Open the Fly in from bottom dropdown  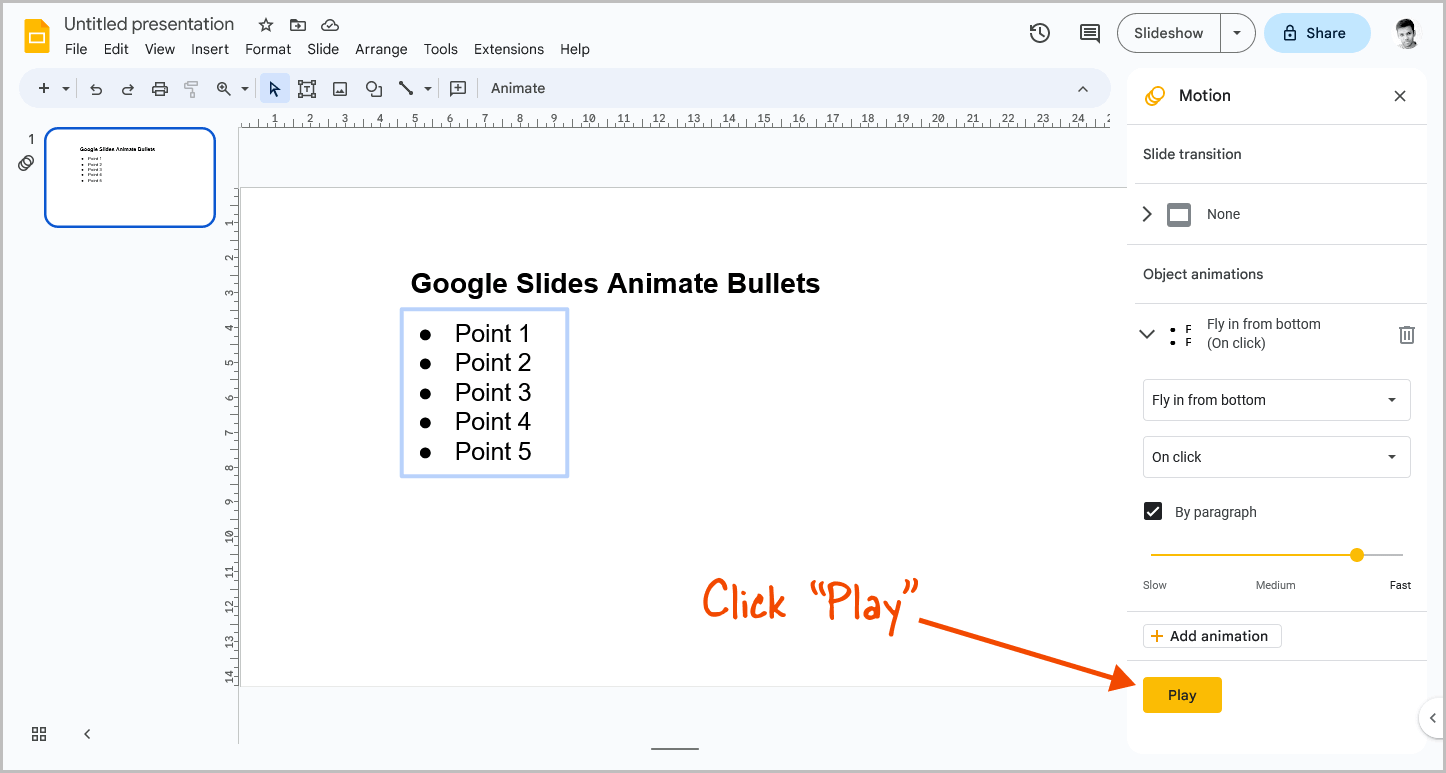tap(1276, 400)
